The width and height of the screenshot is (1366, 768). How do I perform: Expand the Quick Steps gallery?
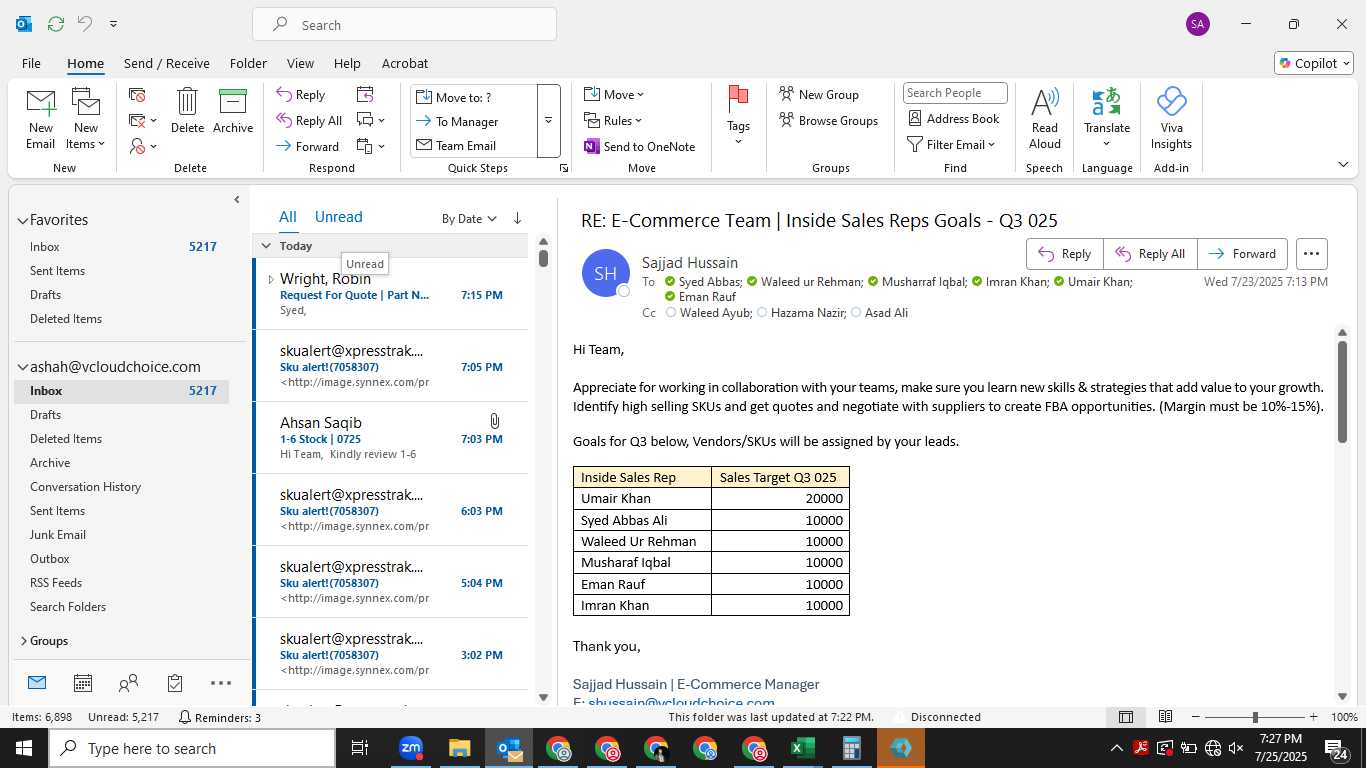[x=548, y=121]
